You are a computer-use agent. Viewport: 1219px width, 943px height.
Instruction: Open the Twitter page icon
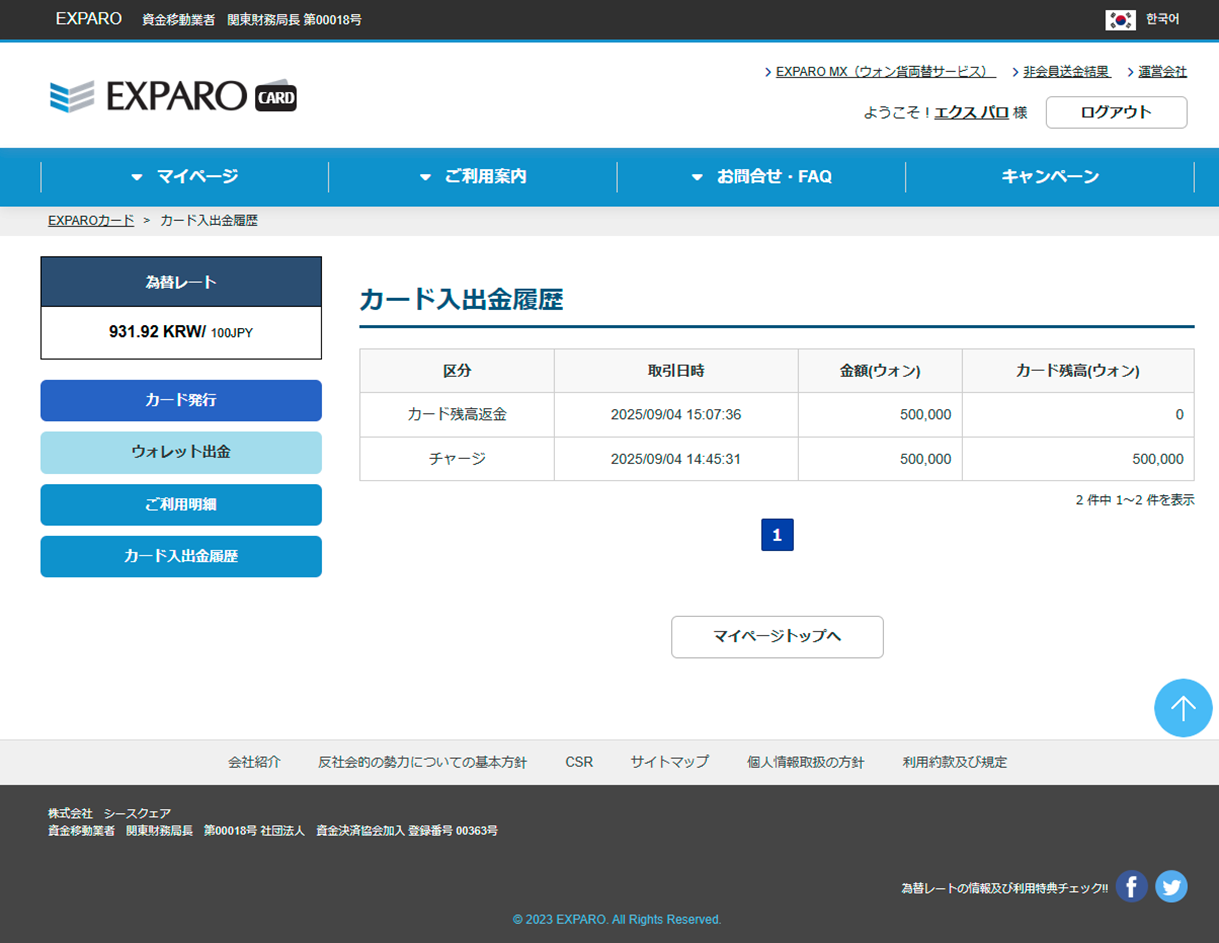click(x=1171, y=886)
